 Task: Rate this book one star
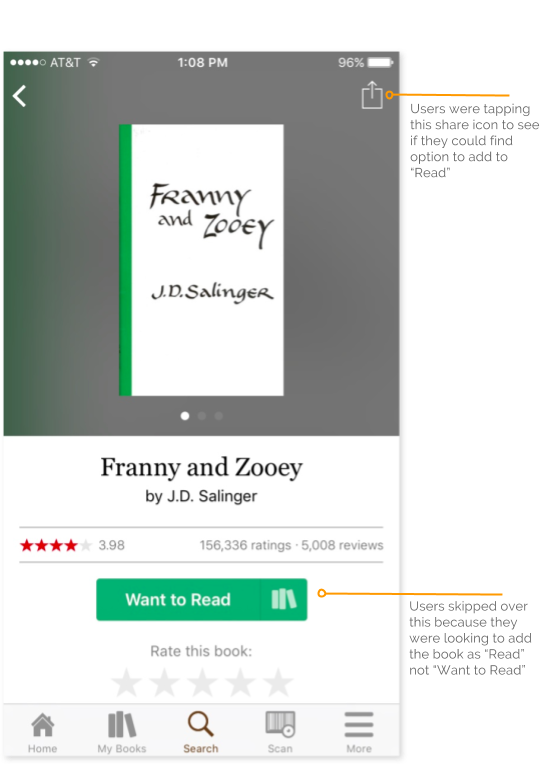[x=127, y=683]
